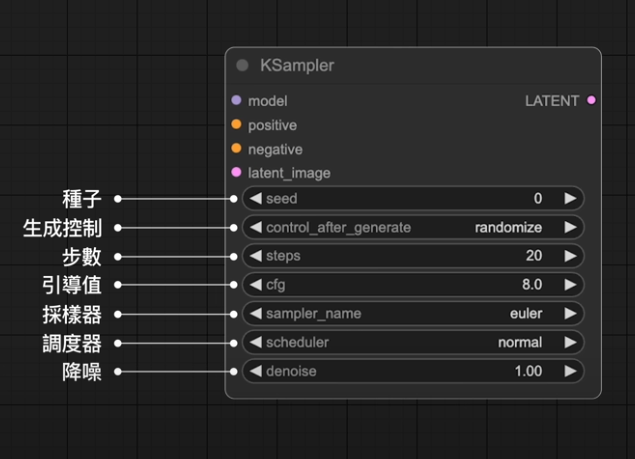Decrease steps value using left arrow
Viewport: 635px width, 459px height.
pos(255,256)
